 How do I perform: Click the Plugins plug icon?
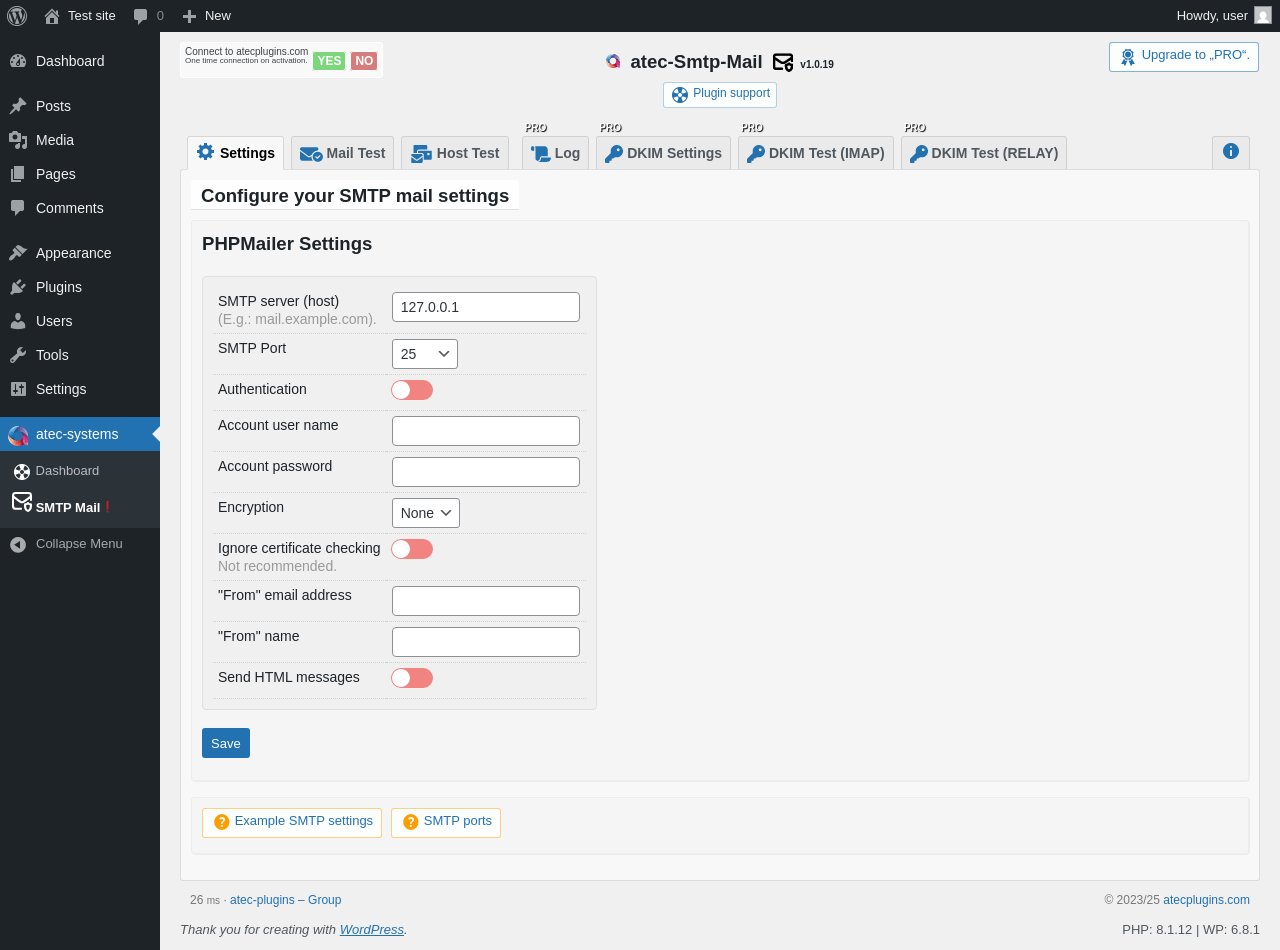18,287
